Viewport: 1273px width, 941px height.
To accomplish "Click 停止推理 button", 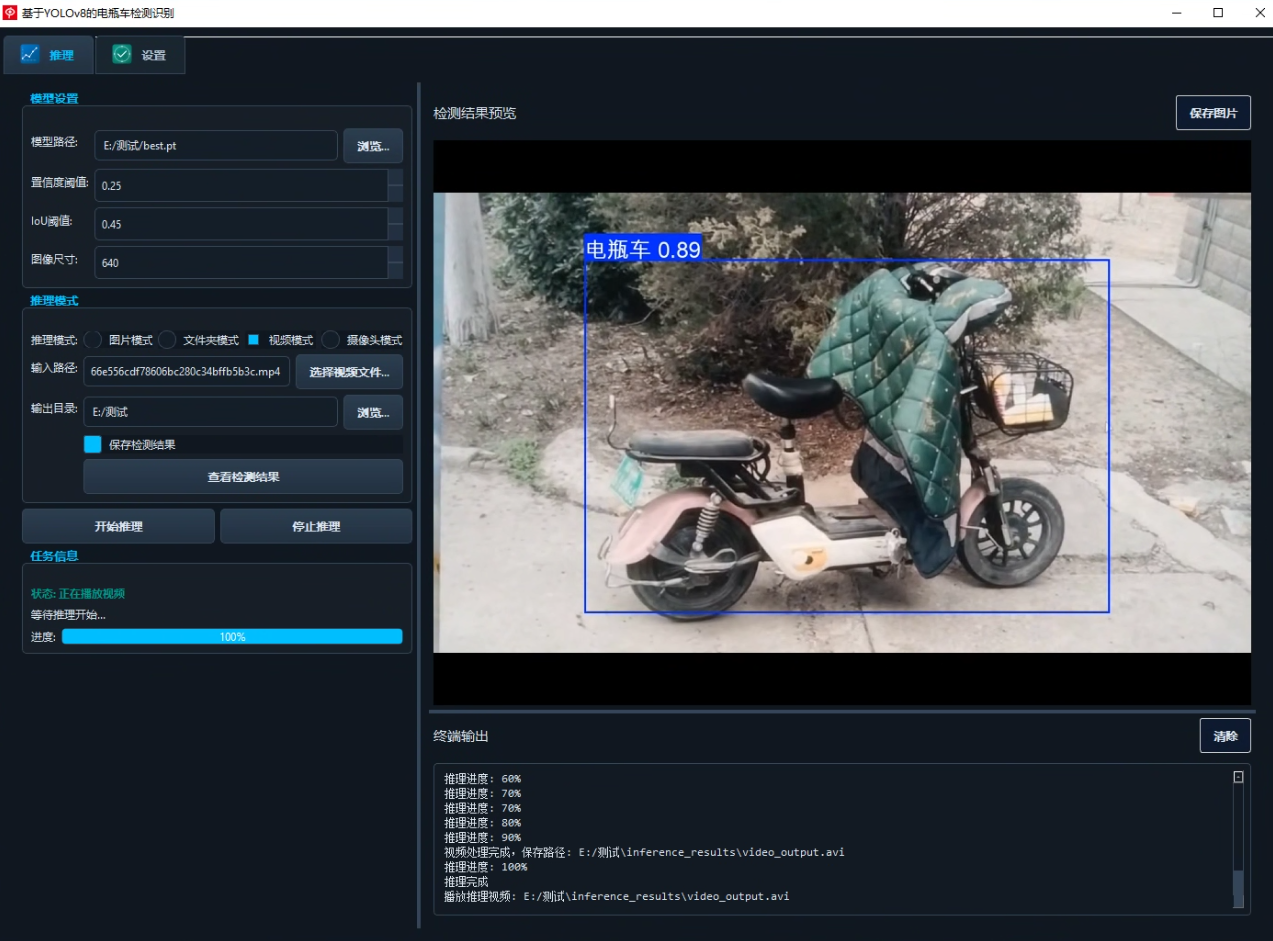I will point(316,526).
